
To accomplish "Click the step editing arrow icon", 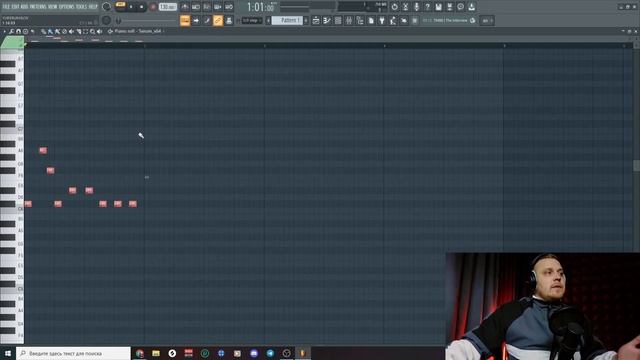I will tap(196, 20).
